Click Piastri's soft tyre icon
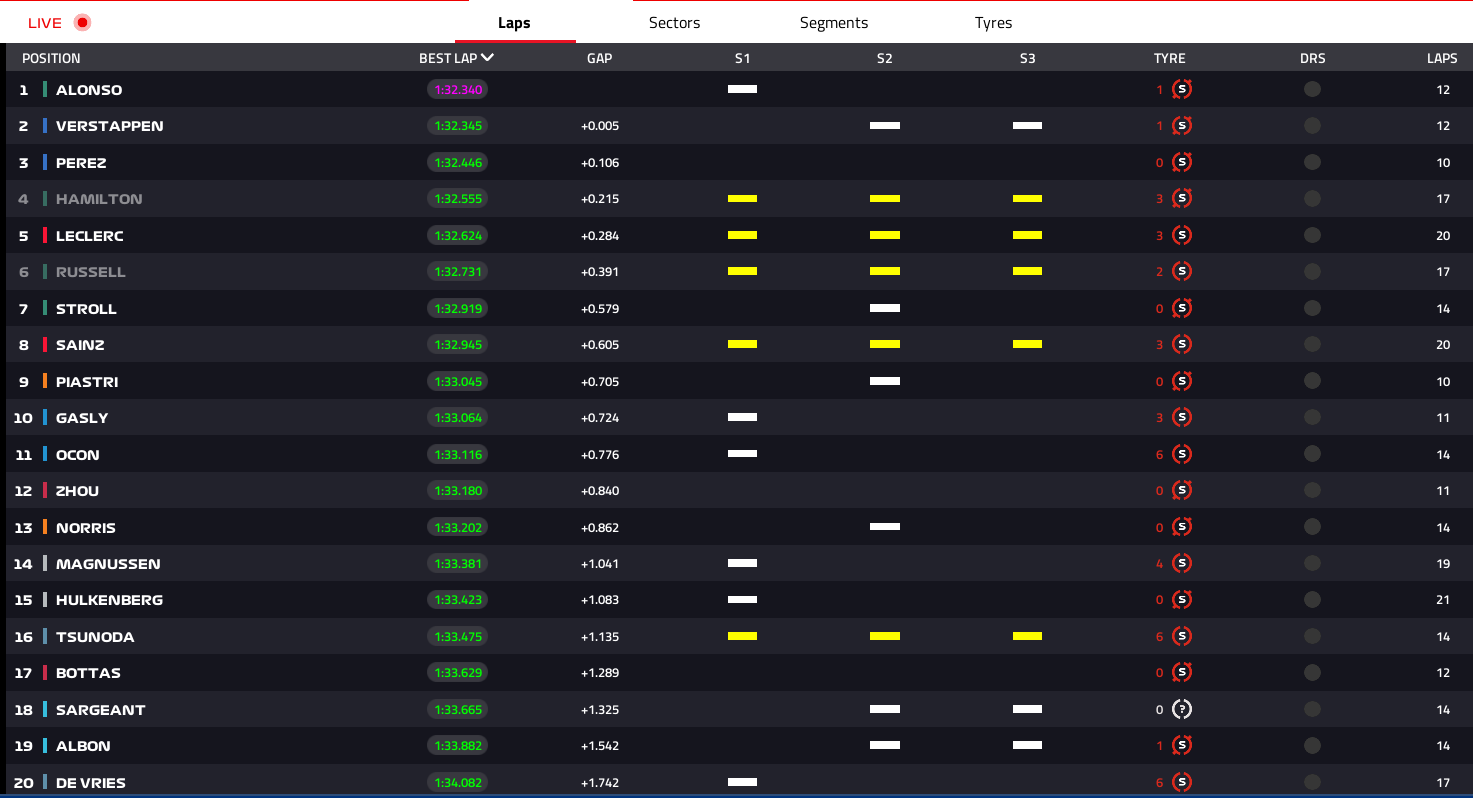Image resolution: width=1473 pixels, height=798 pixels. pyautogui.click(x=1182, y=381)
